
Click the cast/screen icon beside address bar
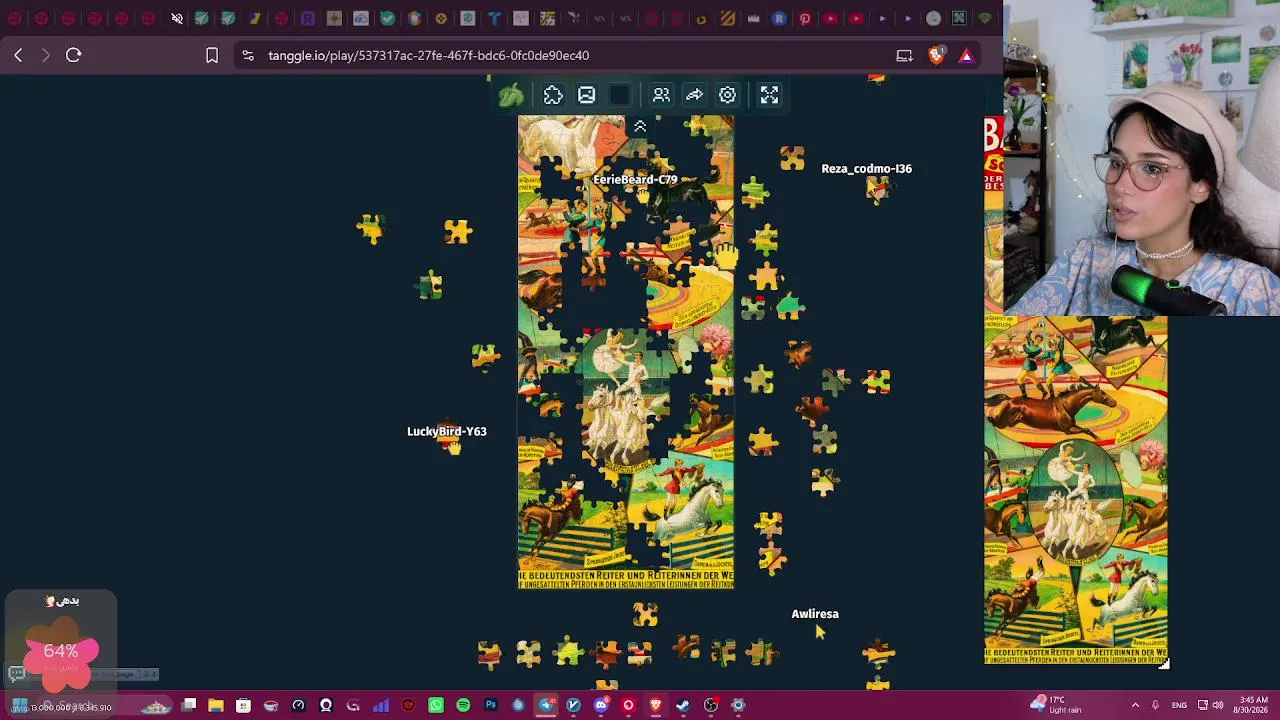tap(904, 55)
